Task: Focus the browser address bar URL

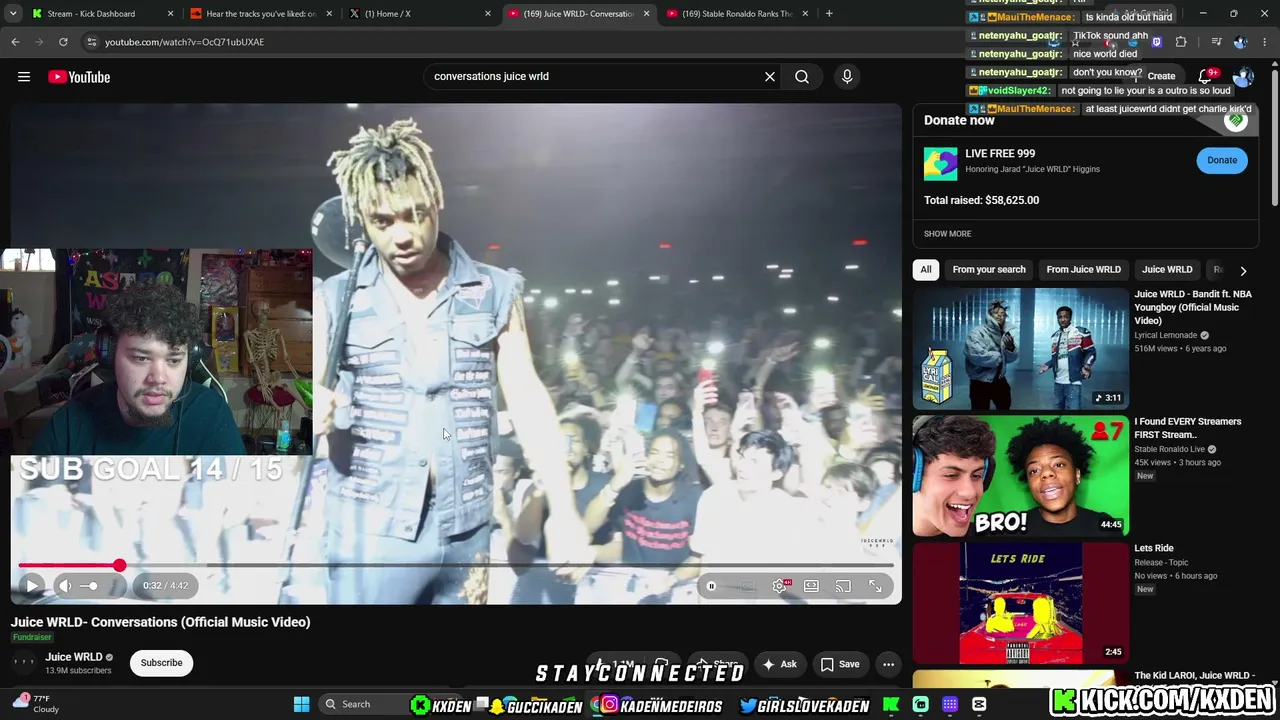Action: click(185, 42)
